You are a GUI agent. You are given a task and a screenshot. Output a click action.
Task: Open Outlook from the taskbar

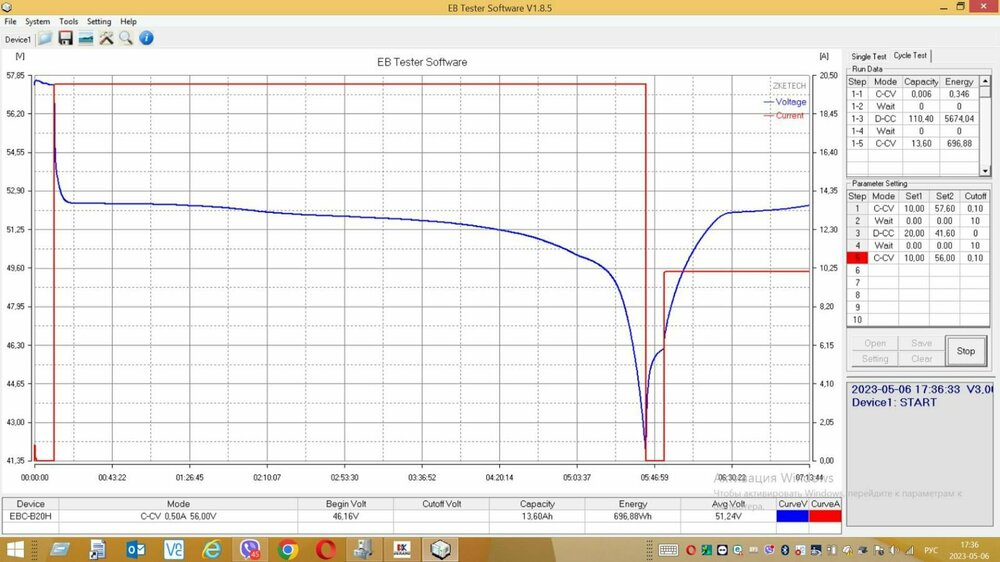(x=135, y=549)
